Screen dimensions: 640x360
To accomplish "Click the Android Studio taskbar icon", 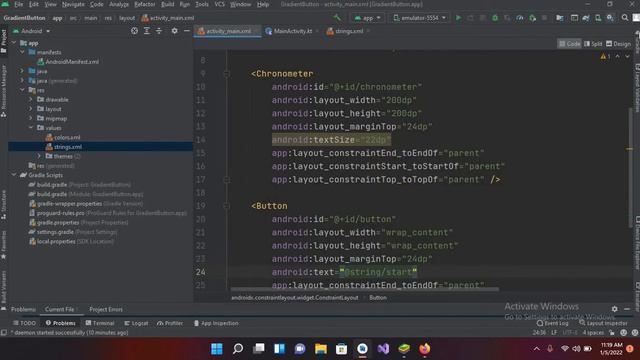I will (362, 349).
